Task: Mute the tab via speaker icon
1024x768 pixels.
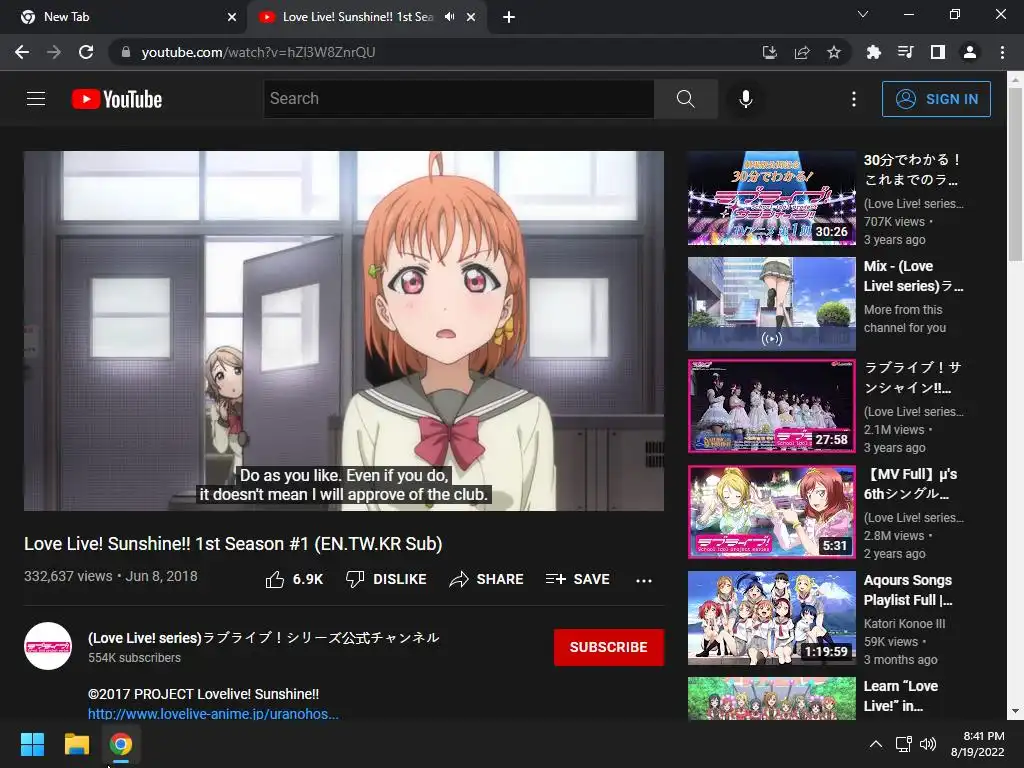Action: click(x=449, y=17)
